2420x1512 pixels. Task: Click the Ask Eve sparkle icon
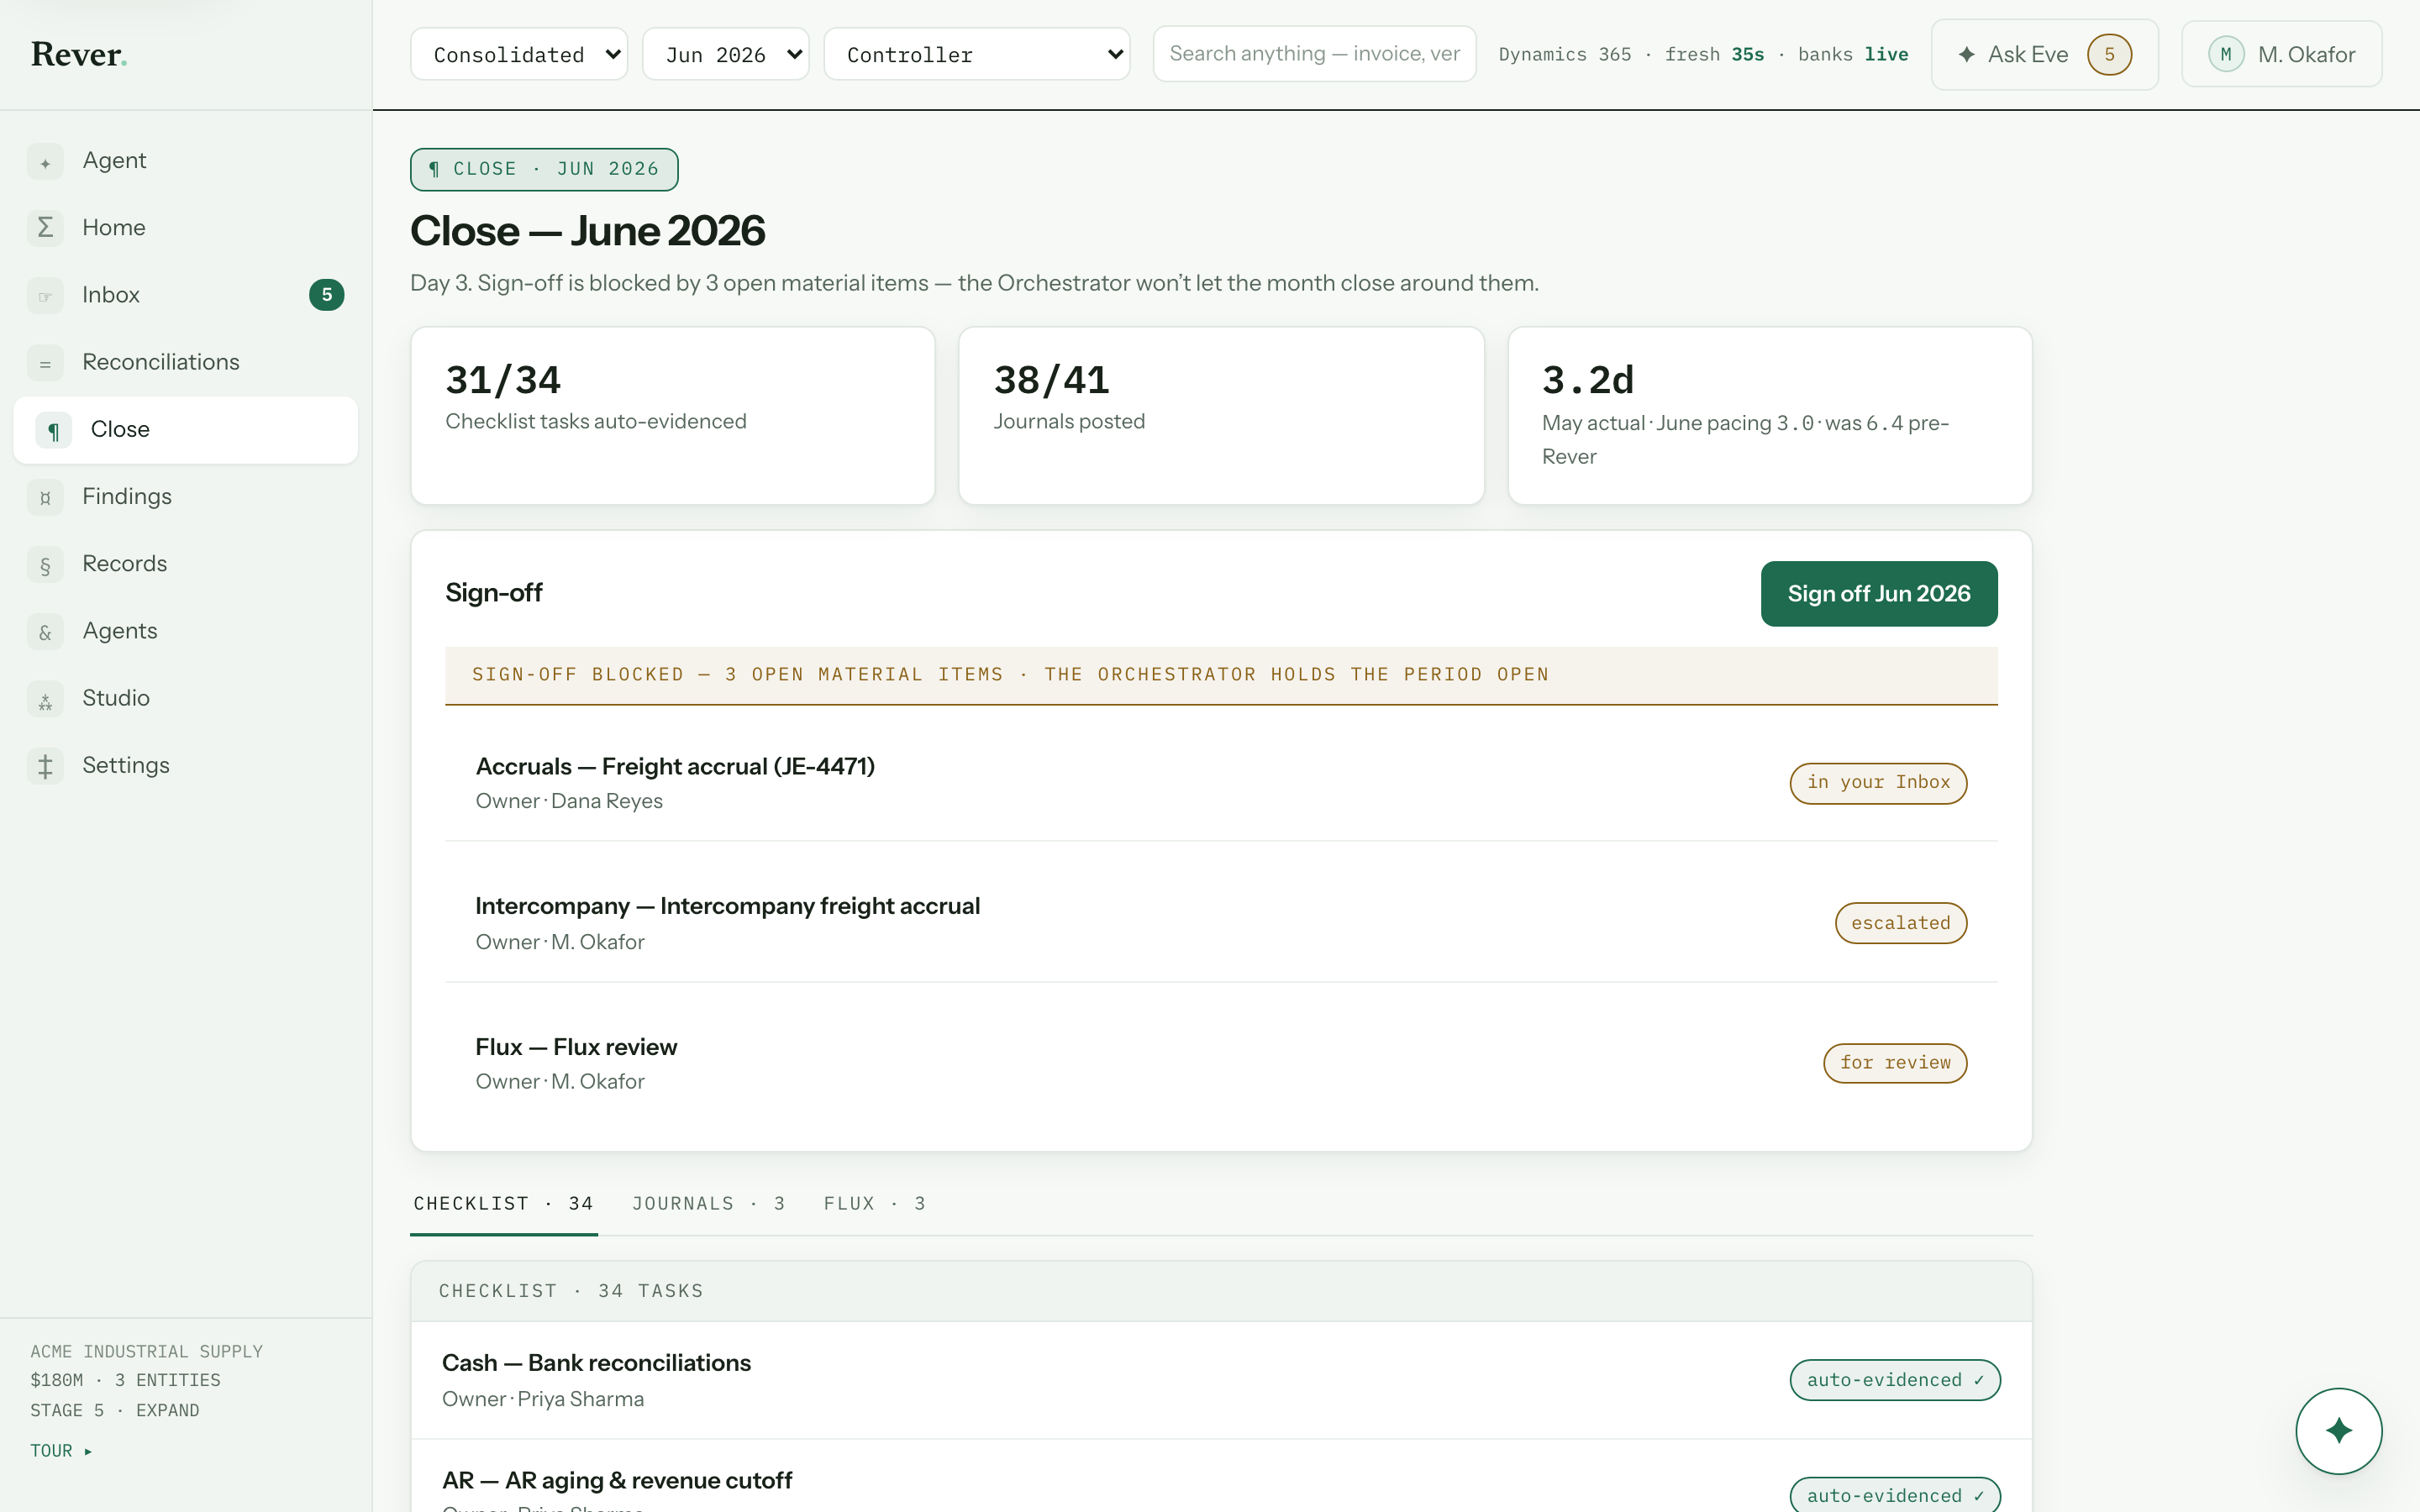(x=1966, y=55)
